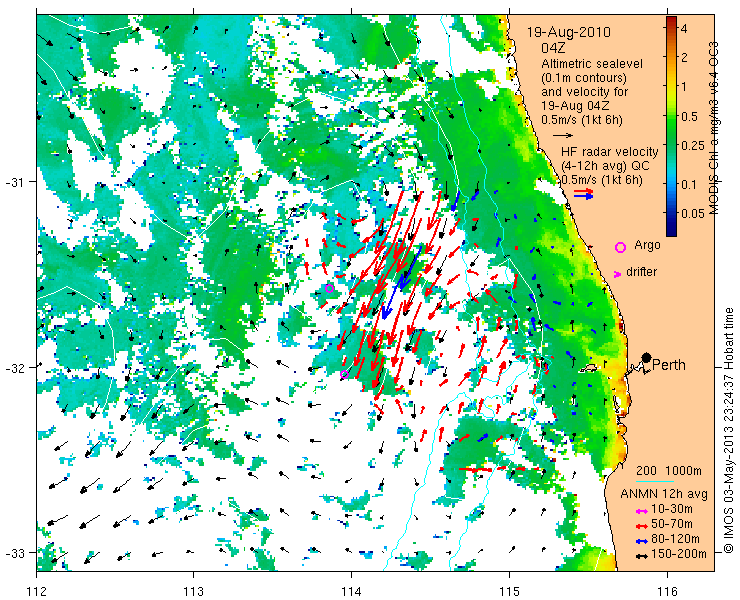Click the black arrow icon beside 150-200m
This screenshot has height=600, width=740.
pos(640,556)
